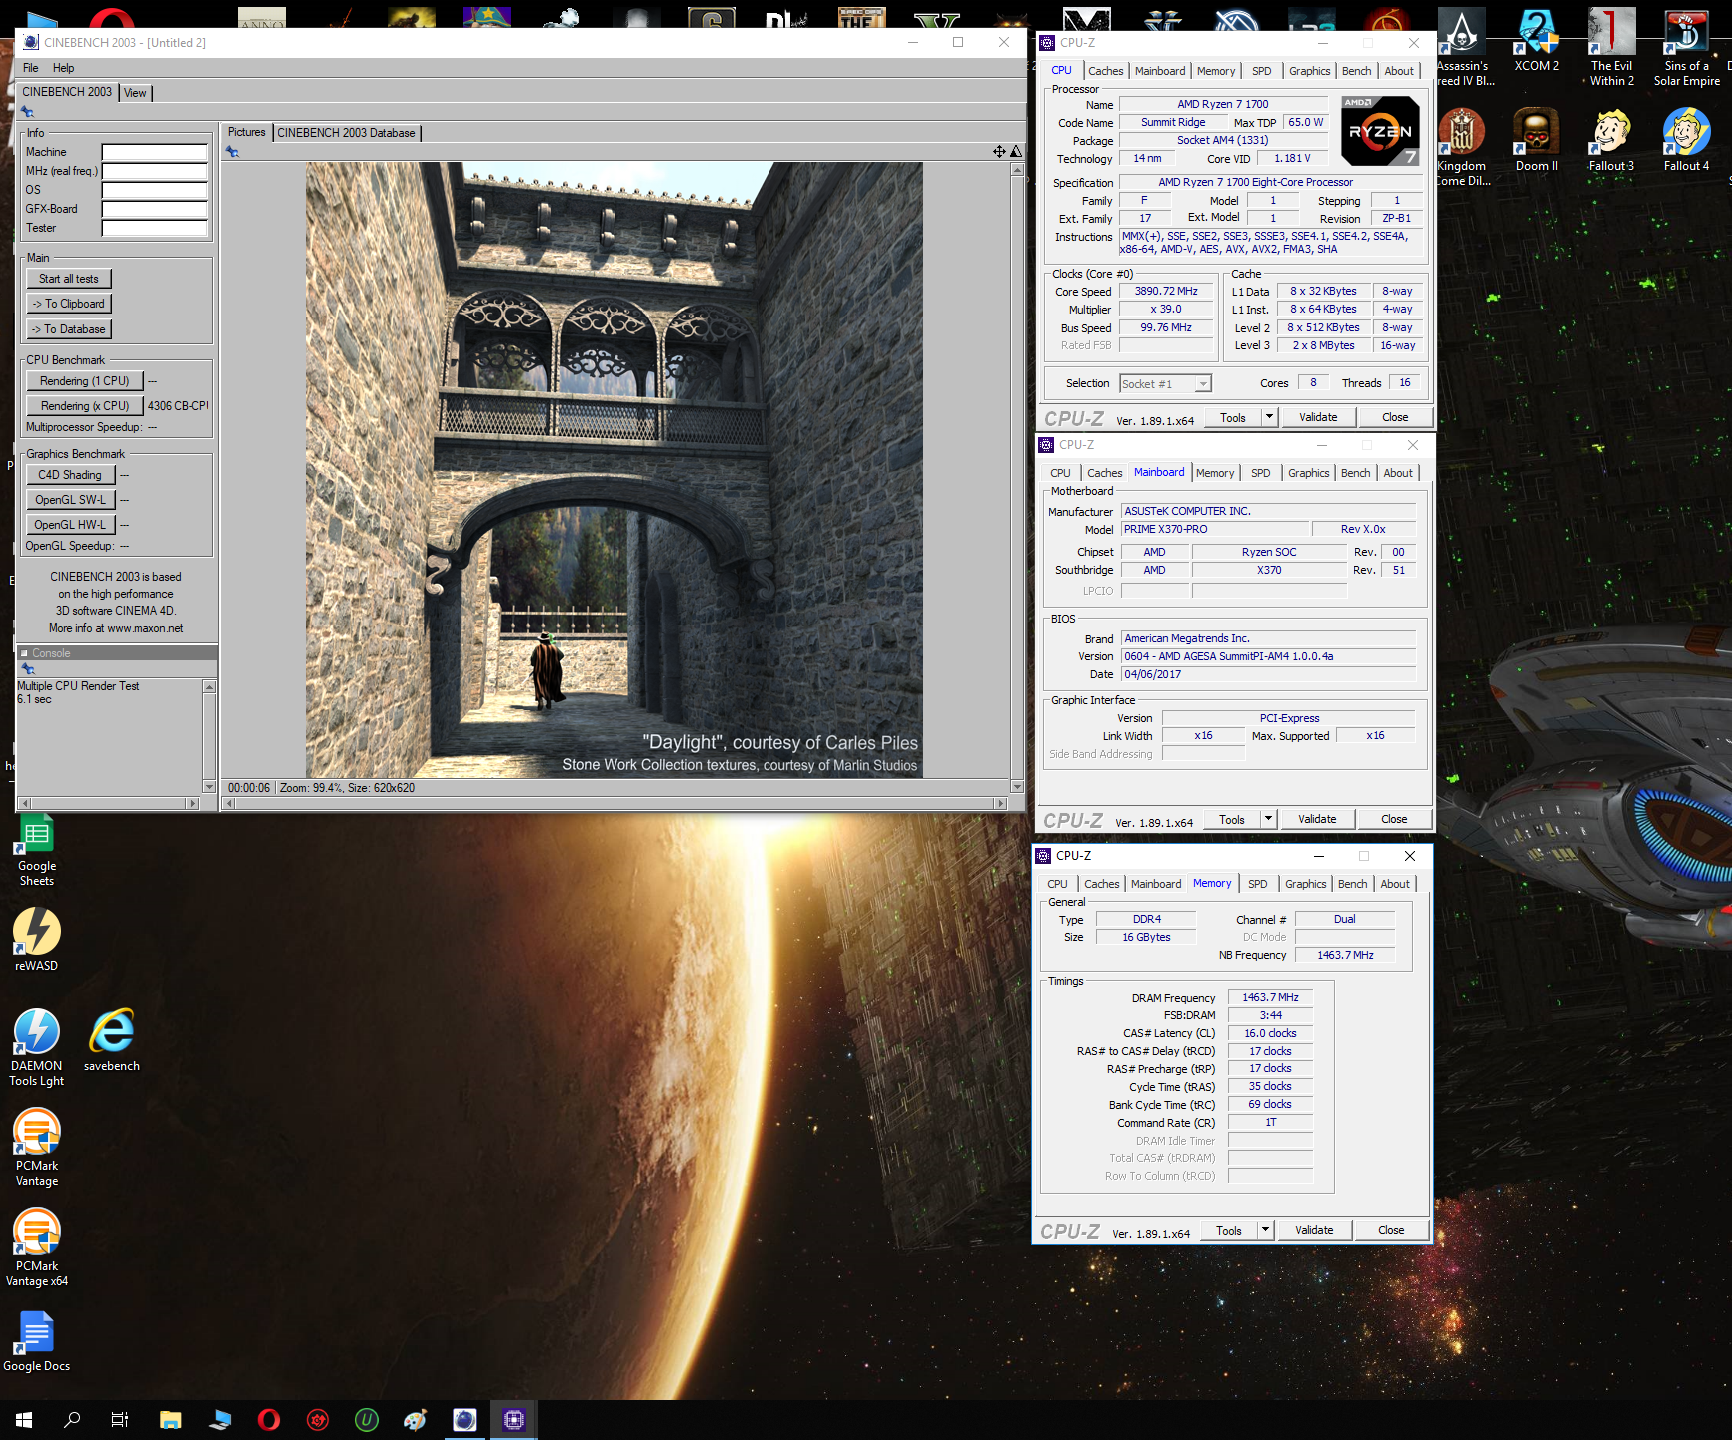Click console vertical scrollbar up arrow
The height and width of the screenshot is (1448, 1732).
(209, 687)
